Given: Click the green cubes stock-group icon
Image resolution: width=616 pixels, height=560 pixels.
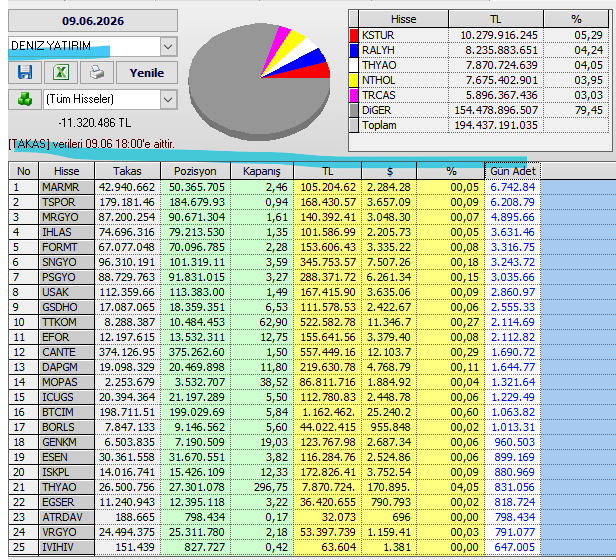Looking at the screenshot, I should (25, 99).
